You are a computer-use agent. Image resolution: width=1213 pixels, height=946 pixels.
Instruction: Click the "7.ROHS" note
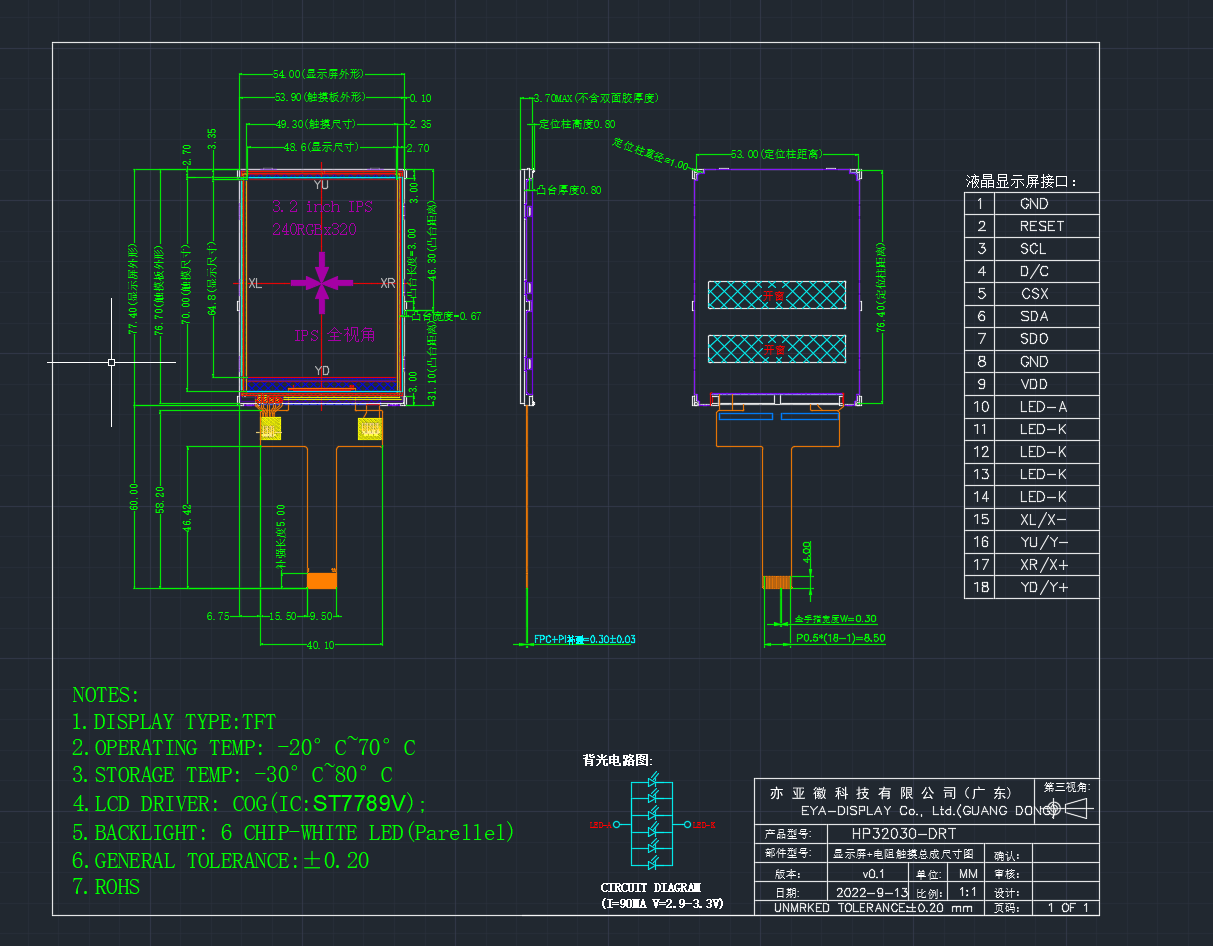point(106,887)
